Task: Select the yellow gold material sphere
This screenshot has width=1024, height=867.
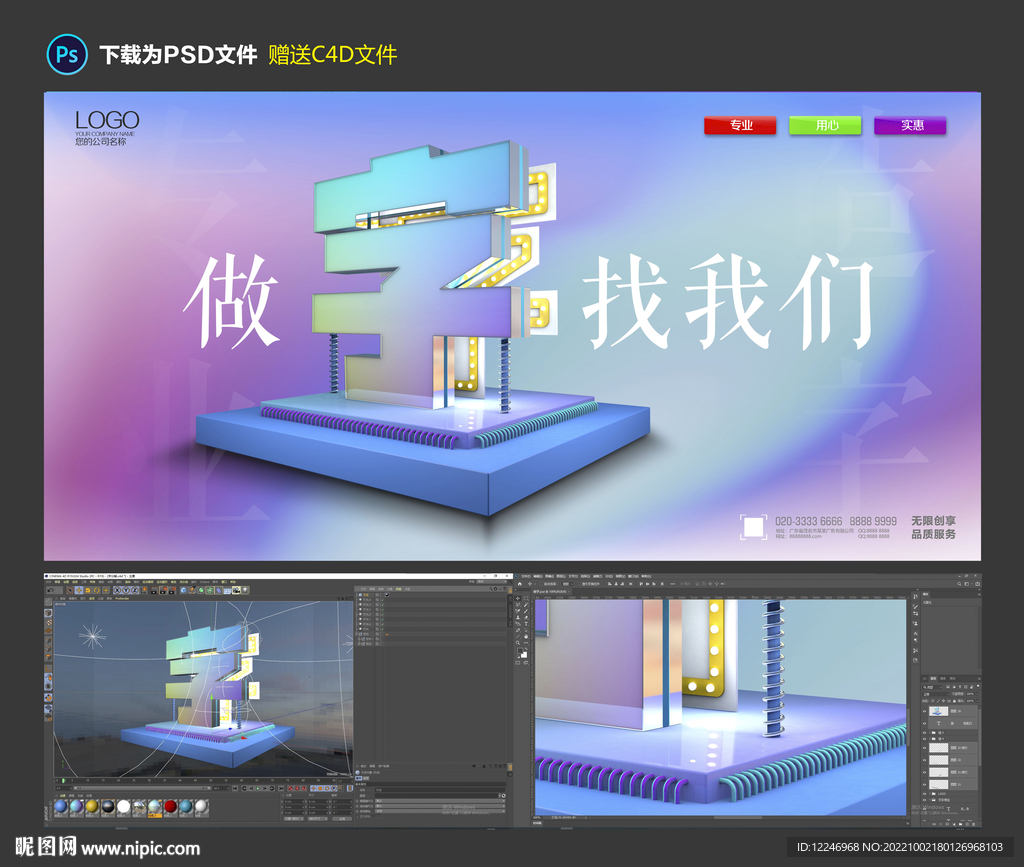Action: [92, 806]
